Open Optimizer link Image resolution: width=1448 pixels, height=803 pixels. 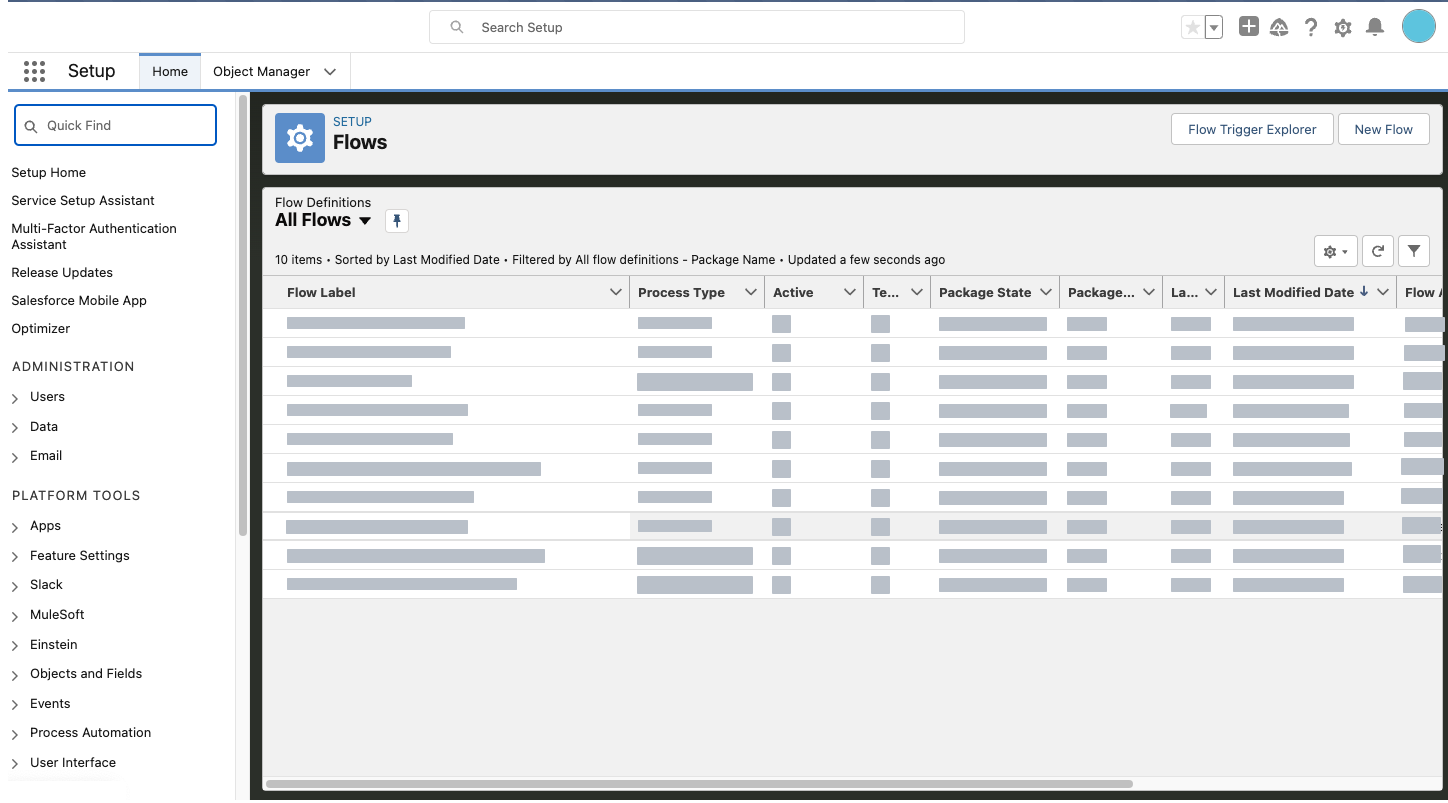41,329
